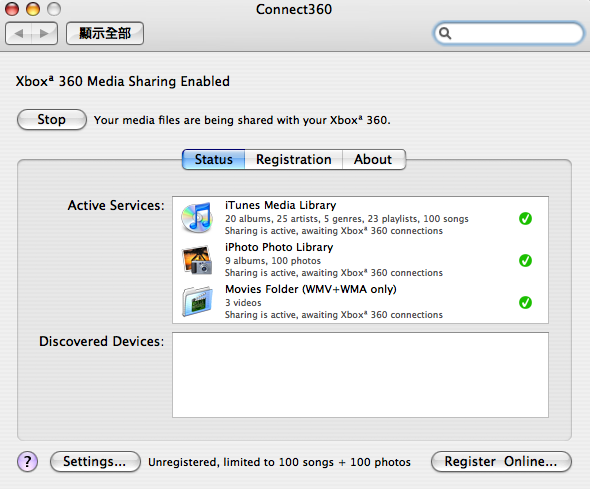The height and width of the screenshot is (489, 590).
Task: Go back with the left arrow button
Action: click(x=18, y=33)
